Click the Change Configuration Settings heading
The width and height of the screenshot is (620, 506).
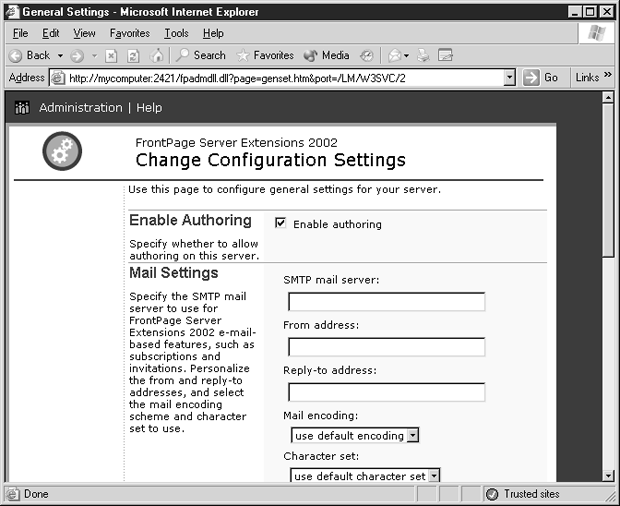click(x=270, y=160)
